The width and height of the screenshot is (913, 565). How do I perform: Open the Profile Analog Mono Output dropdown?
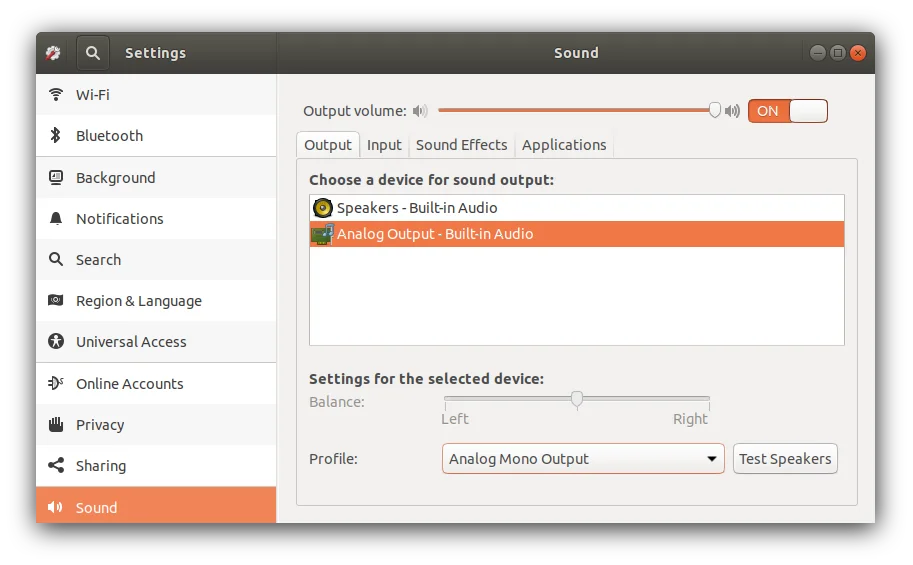point(583,458)
